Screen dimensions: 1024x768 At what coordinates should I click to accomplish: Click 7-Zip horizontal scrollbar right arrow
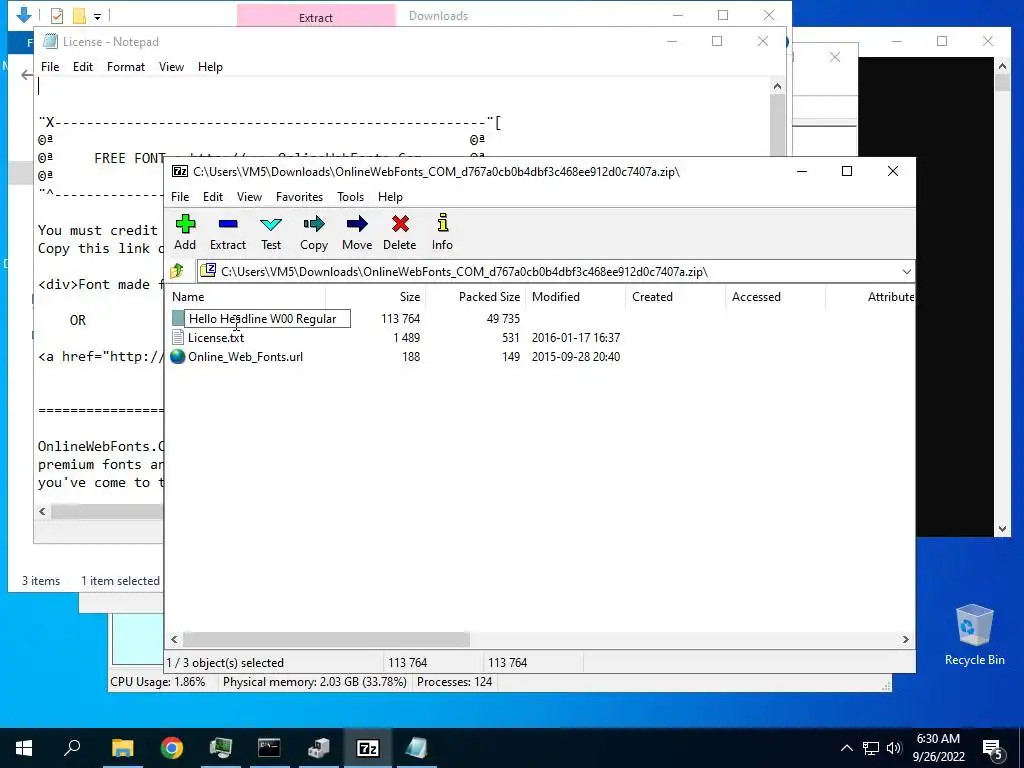(x=906, y=639)
